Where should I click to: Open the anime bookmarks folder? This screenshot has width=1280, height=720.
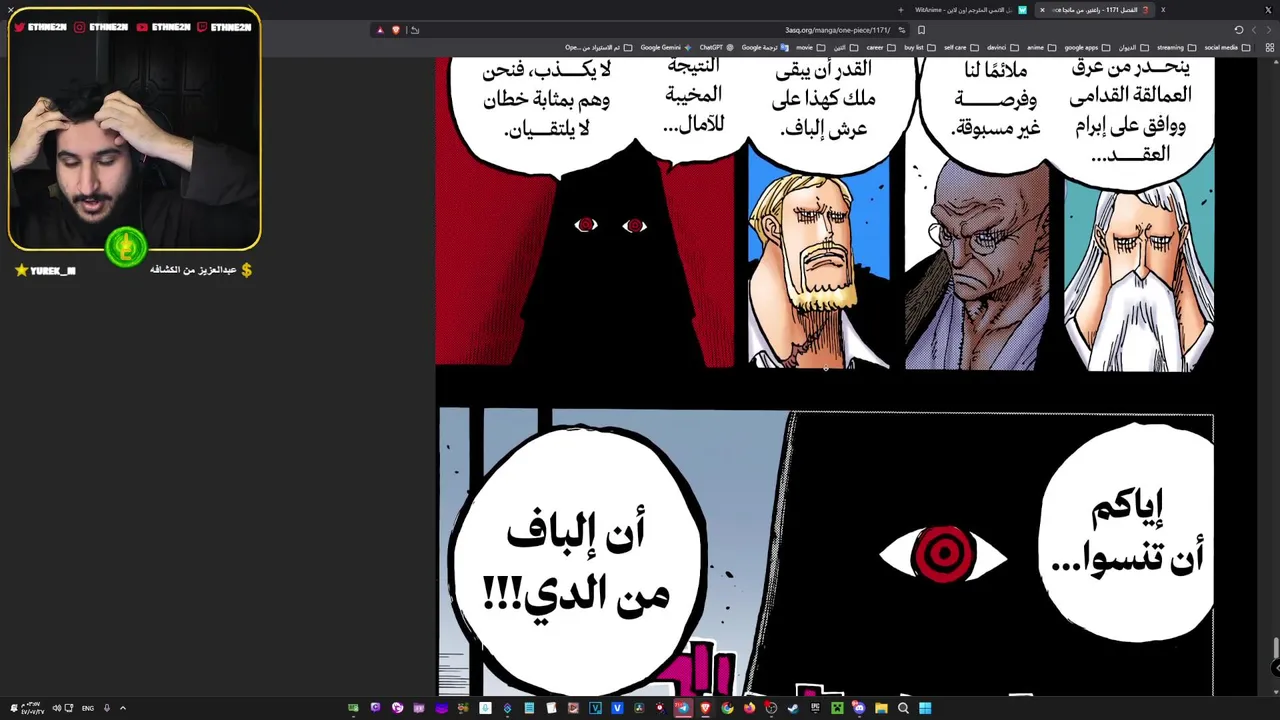1041,48
